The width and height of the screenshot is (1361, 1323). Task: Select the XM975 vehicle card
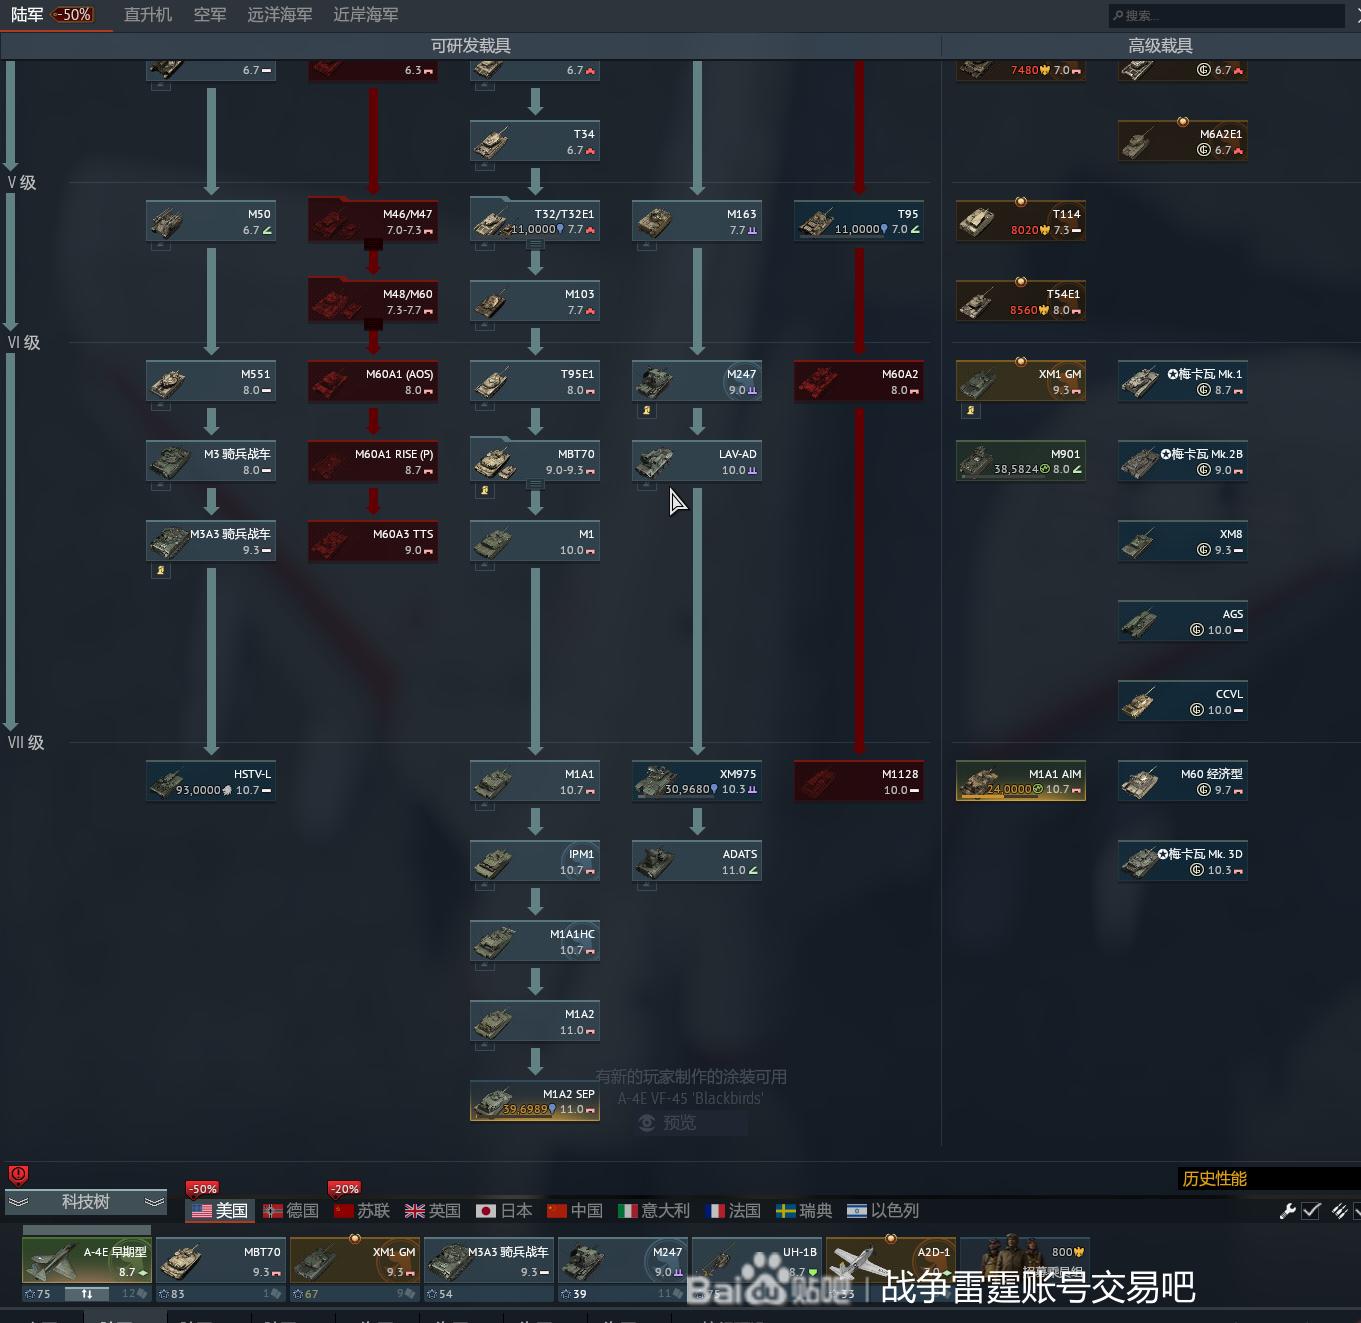pos(697,781)
